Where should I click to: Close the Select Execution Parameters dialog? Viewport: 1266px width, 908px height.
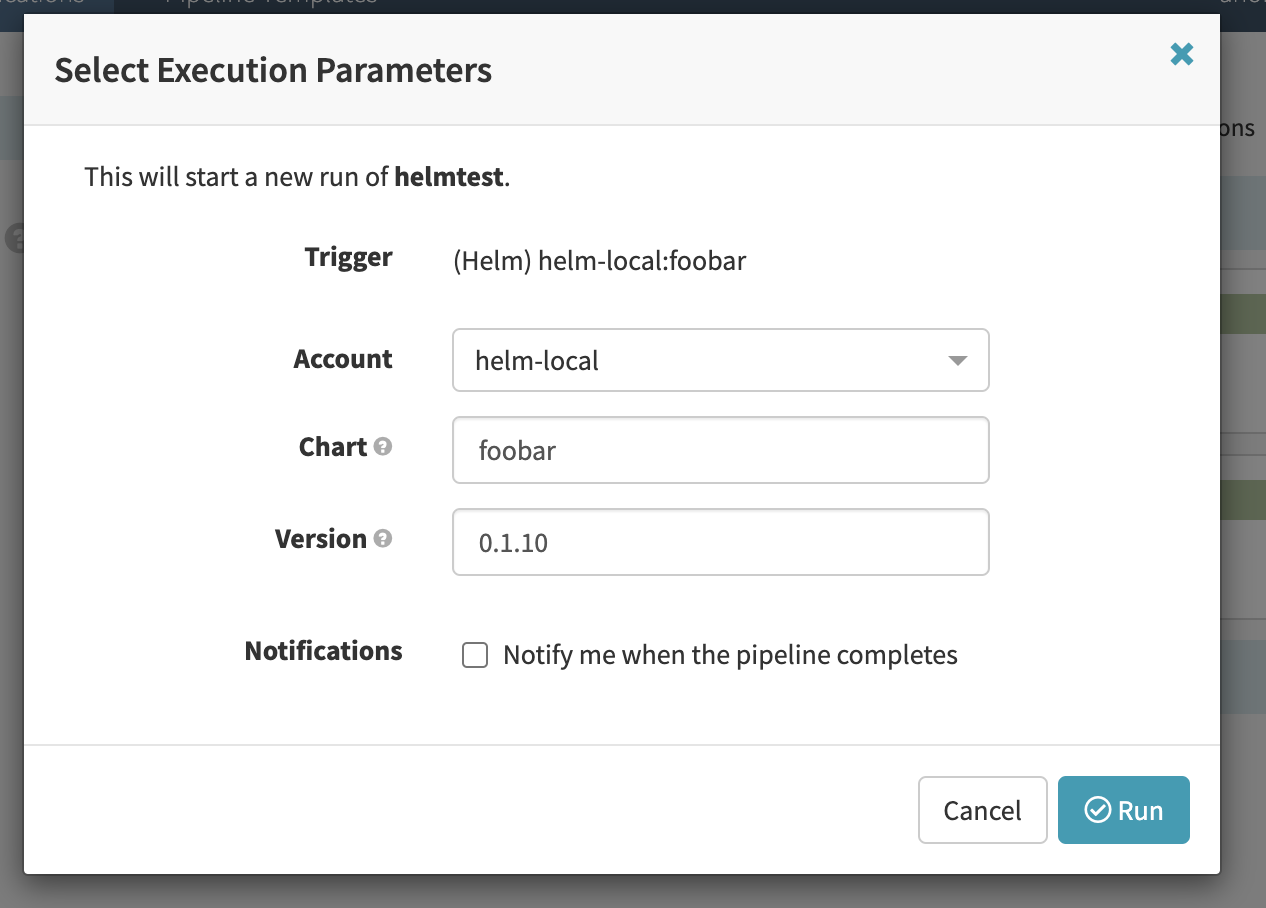coord(1182,54)
